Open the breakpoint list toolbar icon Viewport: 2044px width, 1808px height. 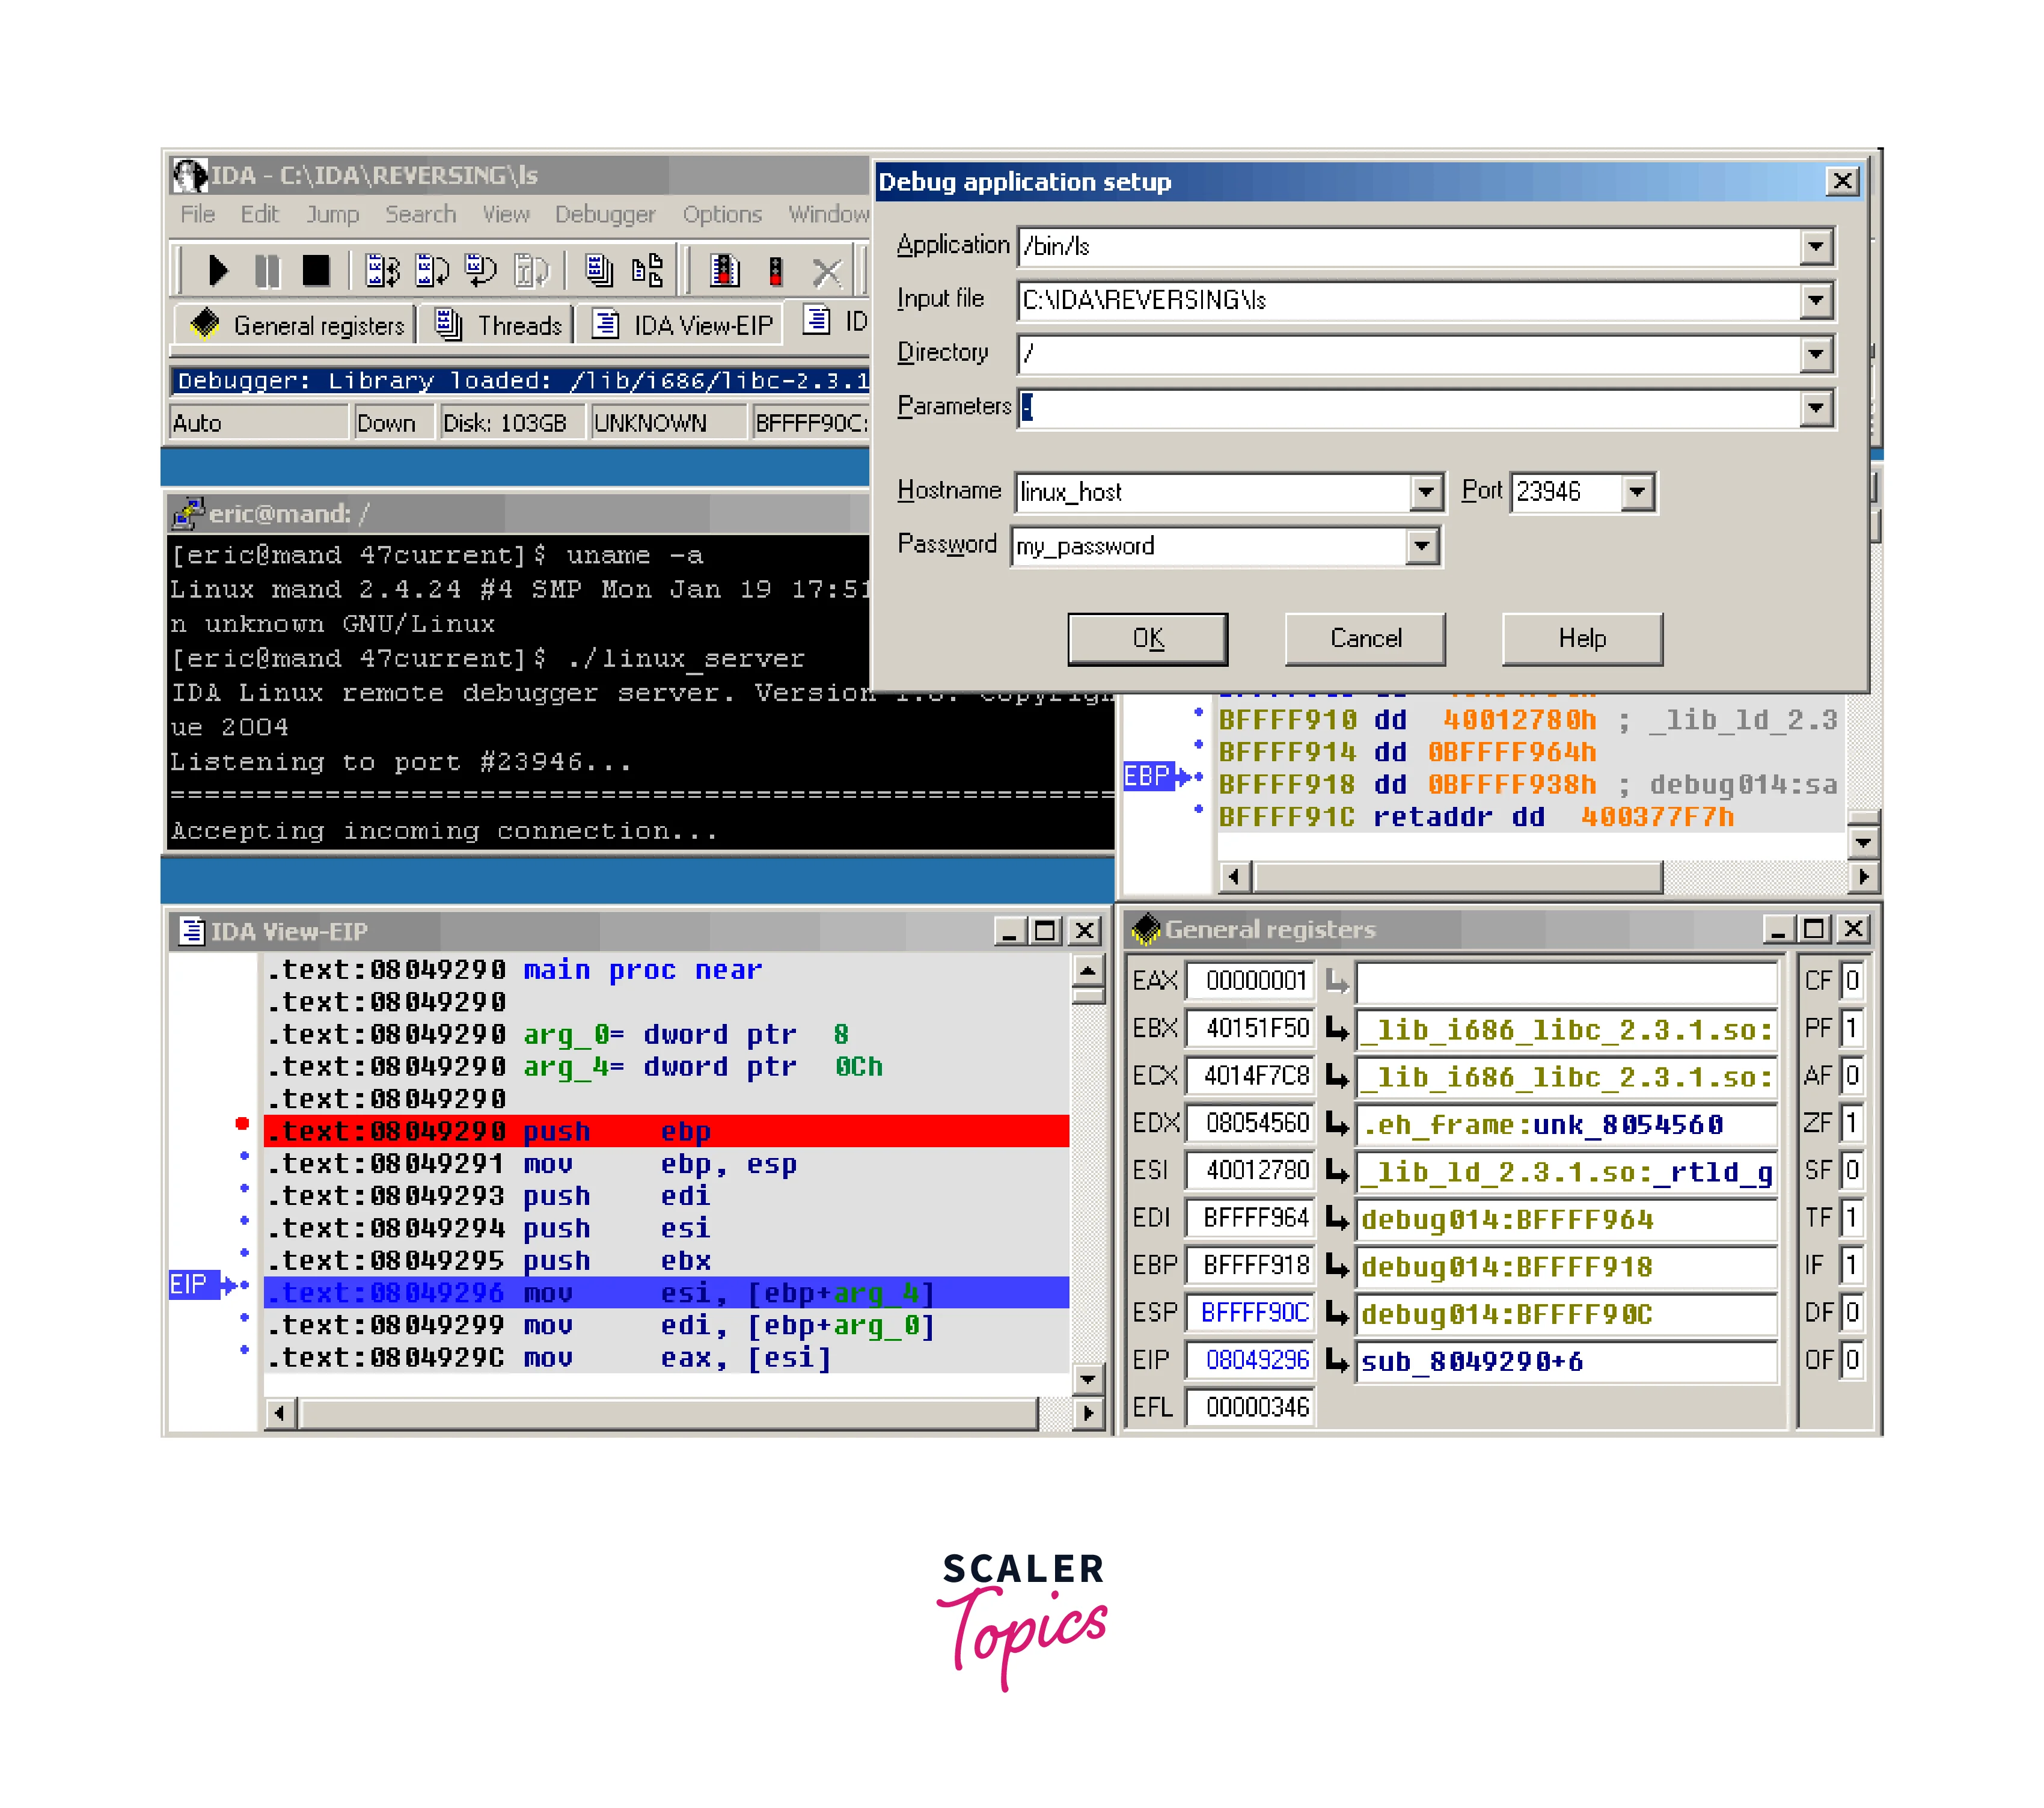point(724,271)
